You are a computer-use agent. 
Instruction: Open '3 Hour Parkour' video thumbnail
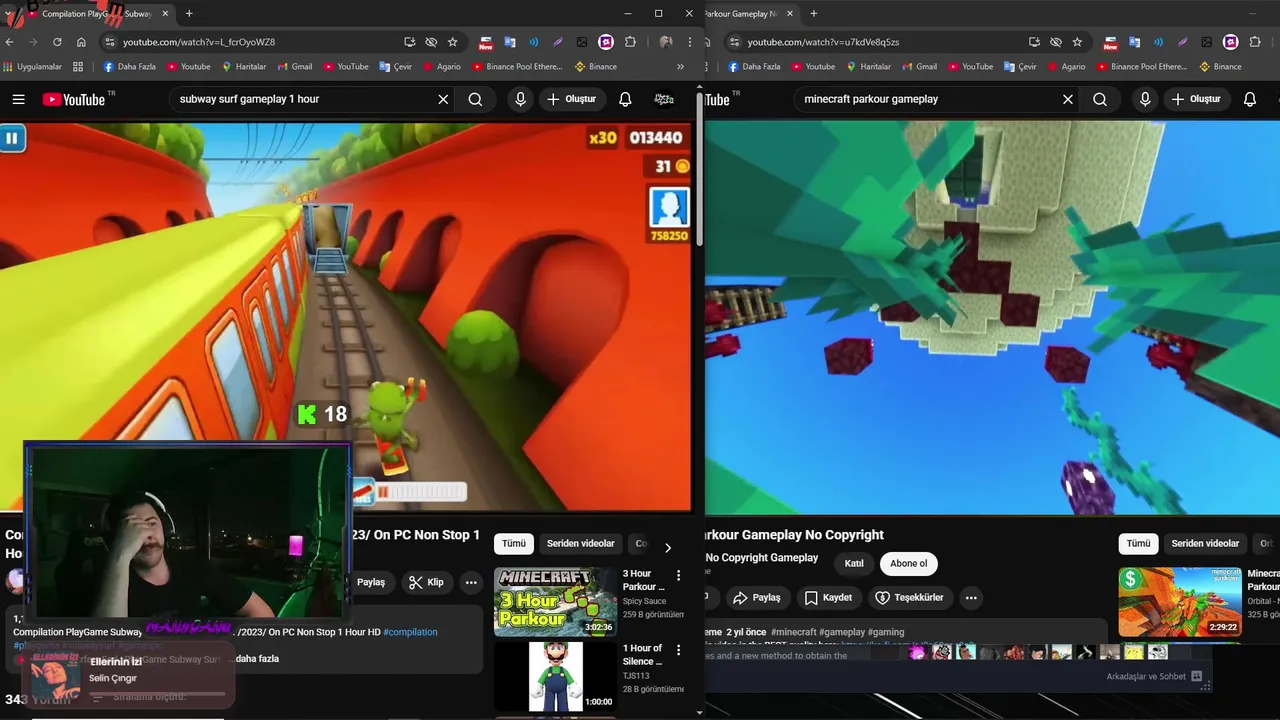click(555, 602)
